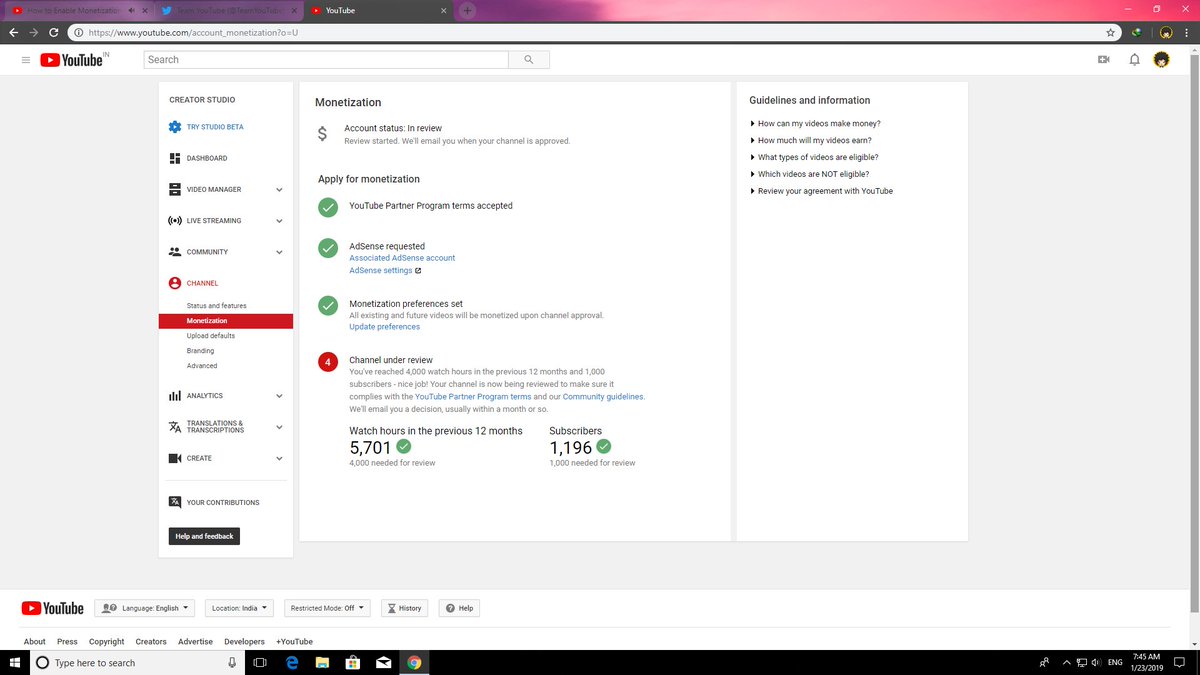1200x675 pixels.
Task: Click the footer Help button
Action: click(x=459, y=608)
